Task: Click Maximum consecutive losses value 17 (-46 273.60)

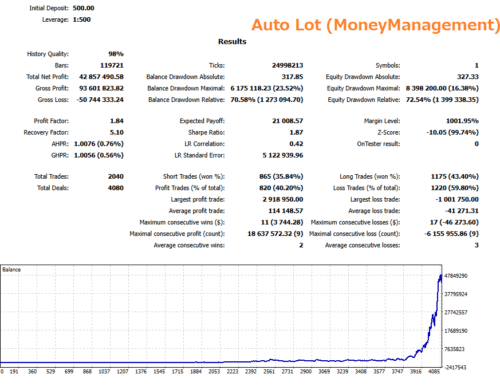Action: [454, 222]
